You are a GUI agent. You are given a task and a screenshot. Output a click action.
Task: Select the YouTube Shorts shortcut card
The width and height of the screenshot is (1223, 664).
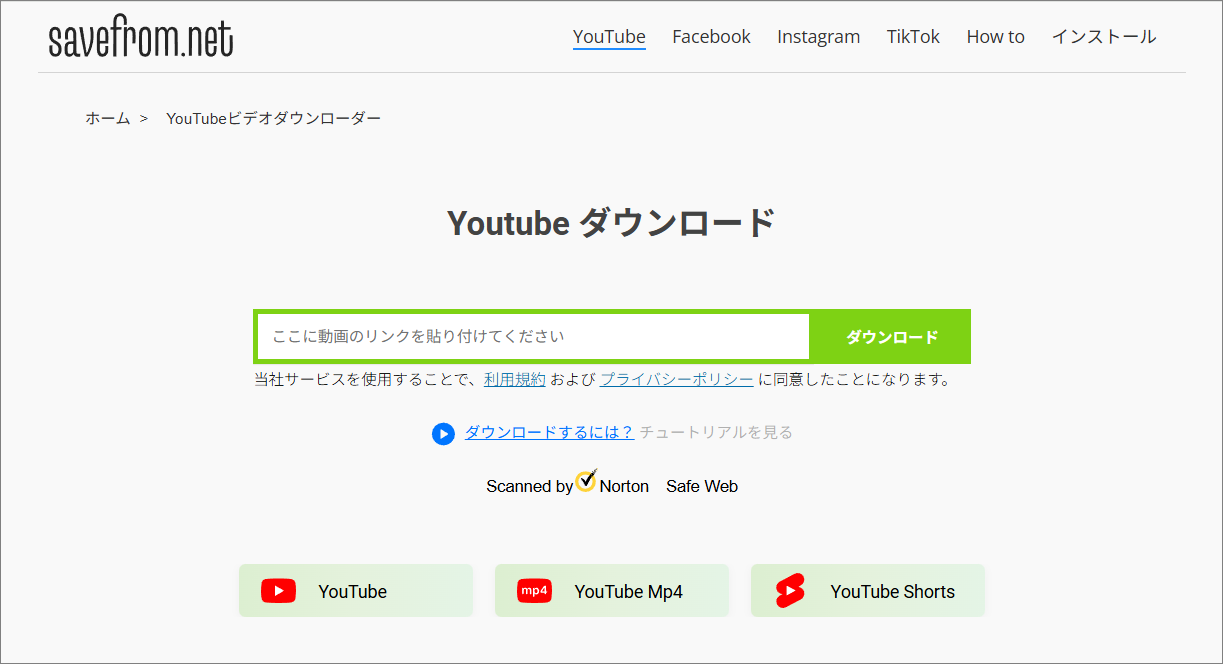[x=867, y=590]
